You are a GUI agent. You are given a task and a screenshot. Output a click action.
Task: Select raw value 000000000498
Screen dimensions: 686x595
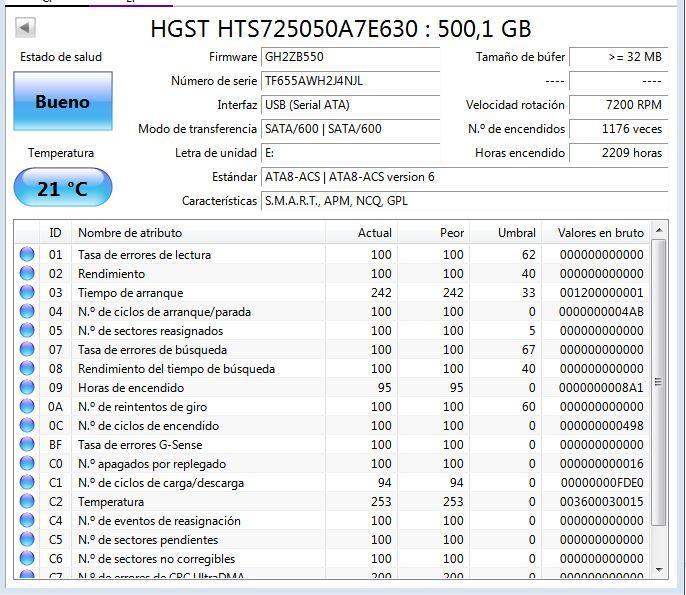[602, 426]
